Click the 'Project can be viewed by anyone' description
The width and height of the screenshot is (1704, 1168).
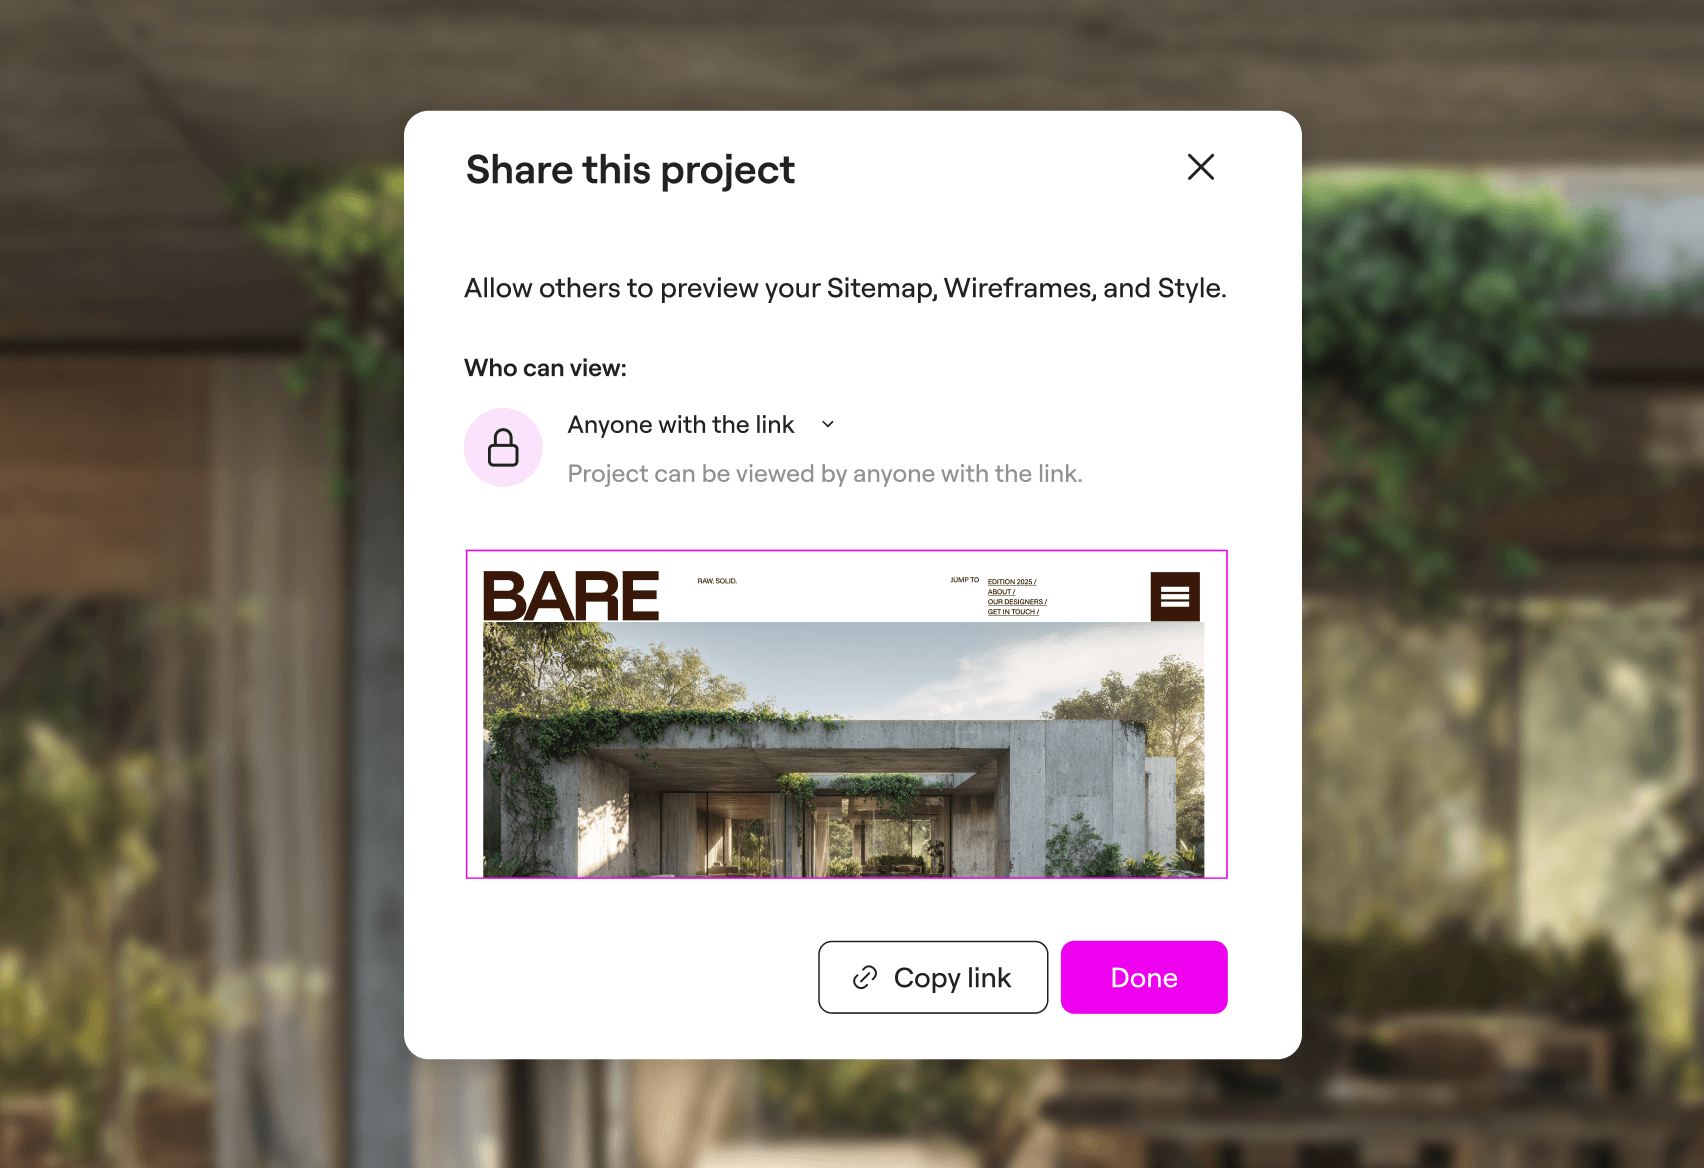pyautogui.click(x=825, y=474)
